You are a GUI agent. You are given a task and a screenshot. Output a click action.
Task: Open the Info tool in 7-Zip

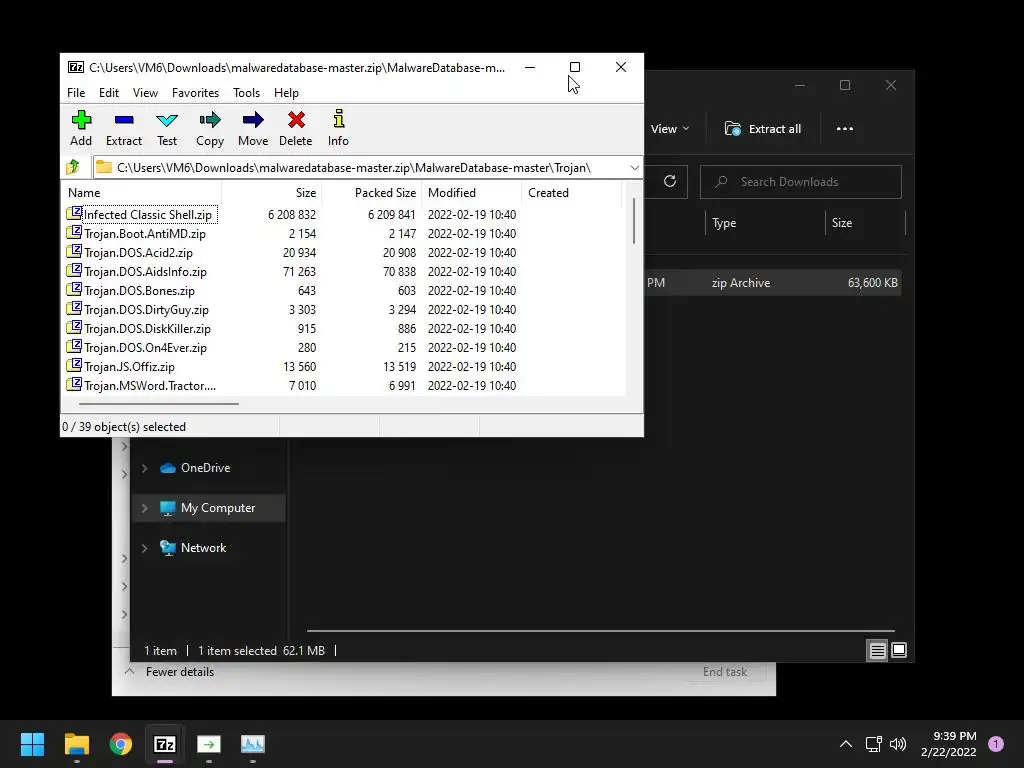point(338,120)
